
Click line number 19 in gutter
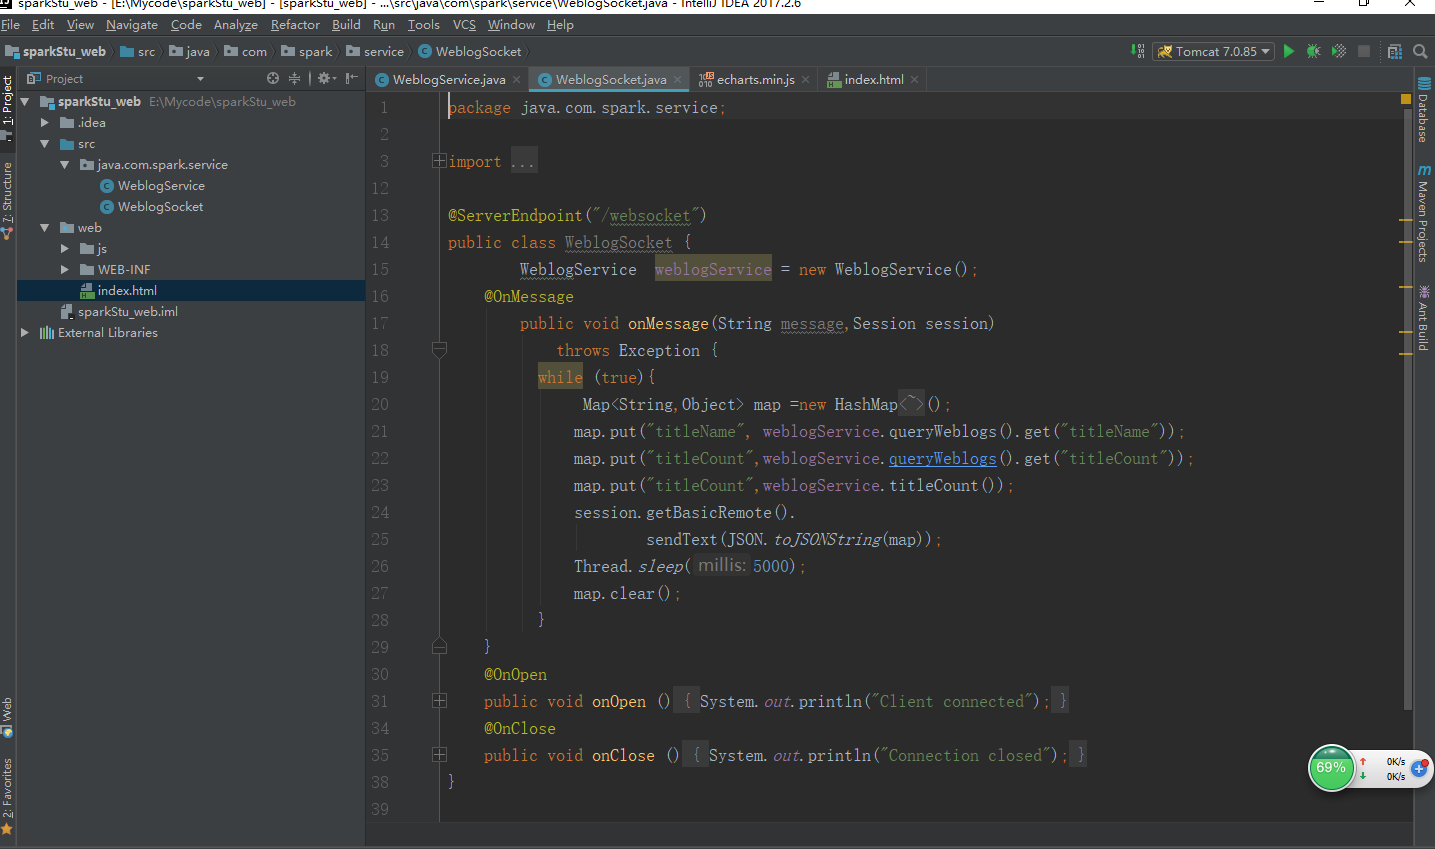click(x=380, y=377)
